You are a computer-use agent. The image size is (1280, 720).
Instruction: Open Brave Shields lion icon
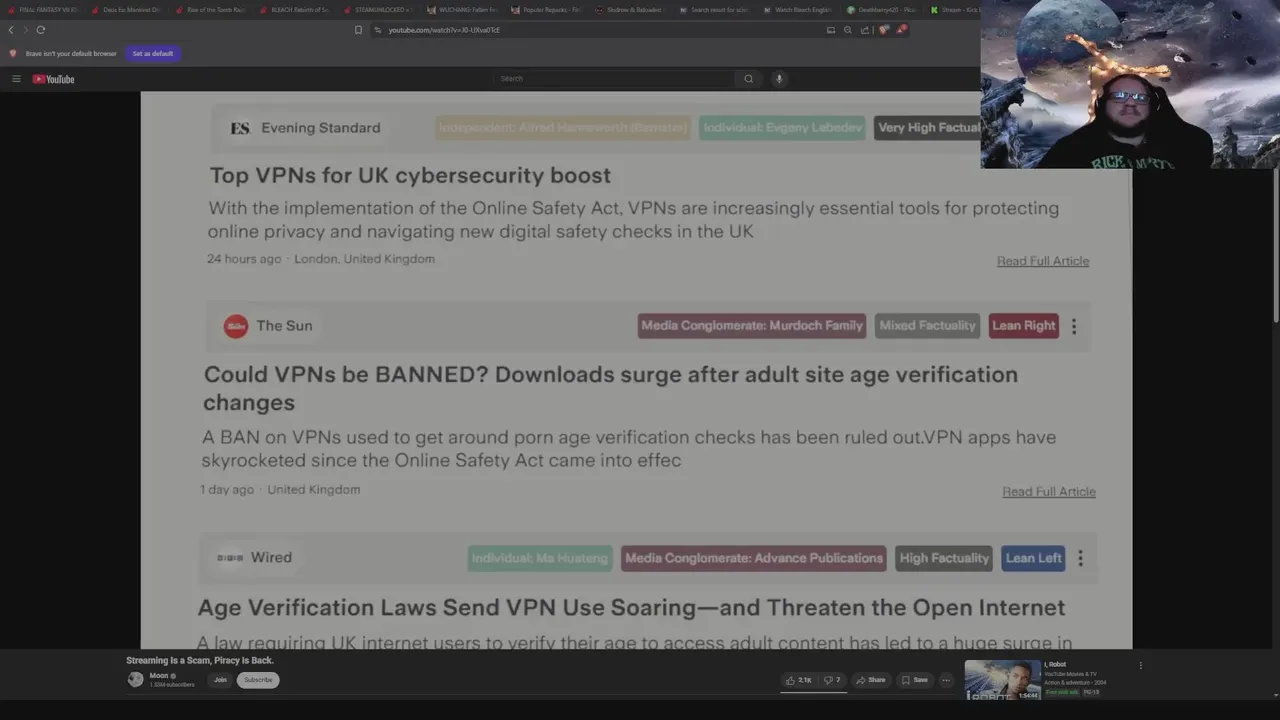pyautogui.click(x=884, y=30)
